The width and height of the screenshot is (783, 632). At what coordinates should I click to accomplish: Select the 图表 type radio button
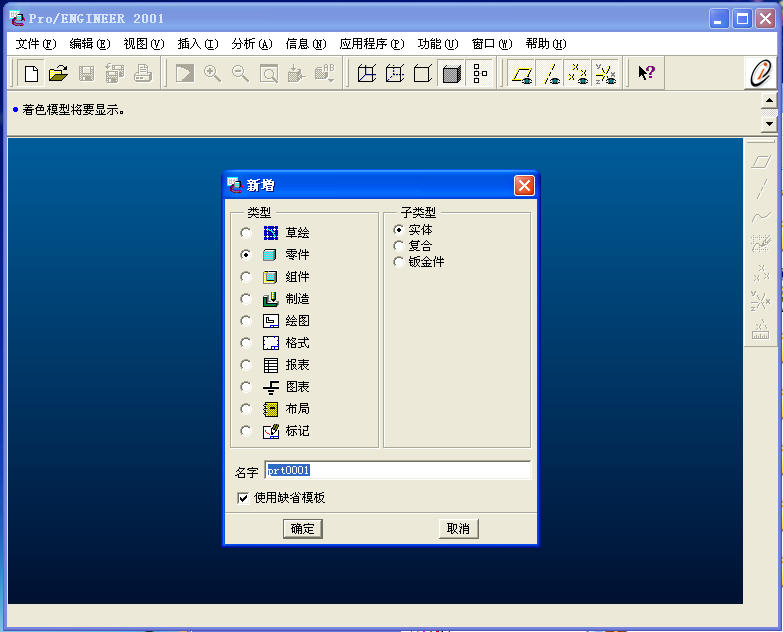pos(246,387)
